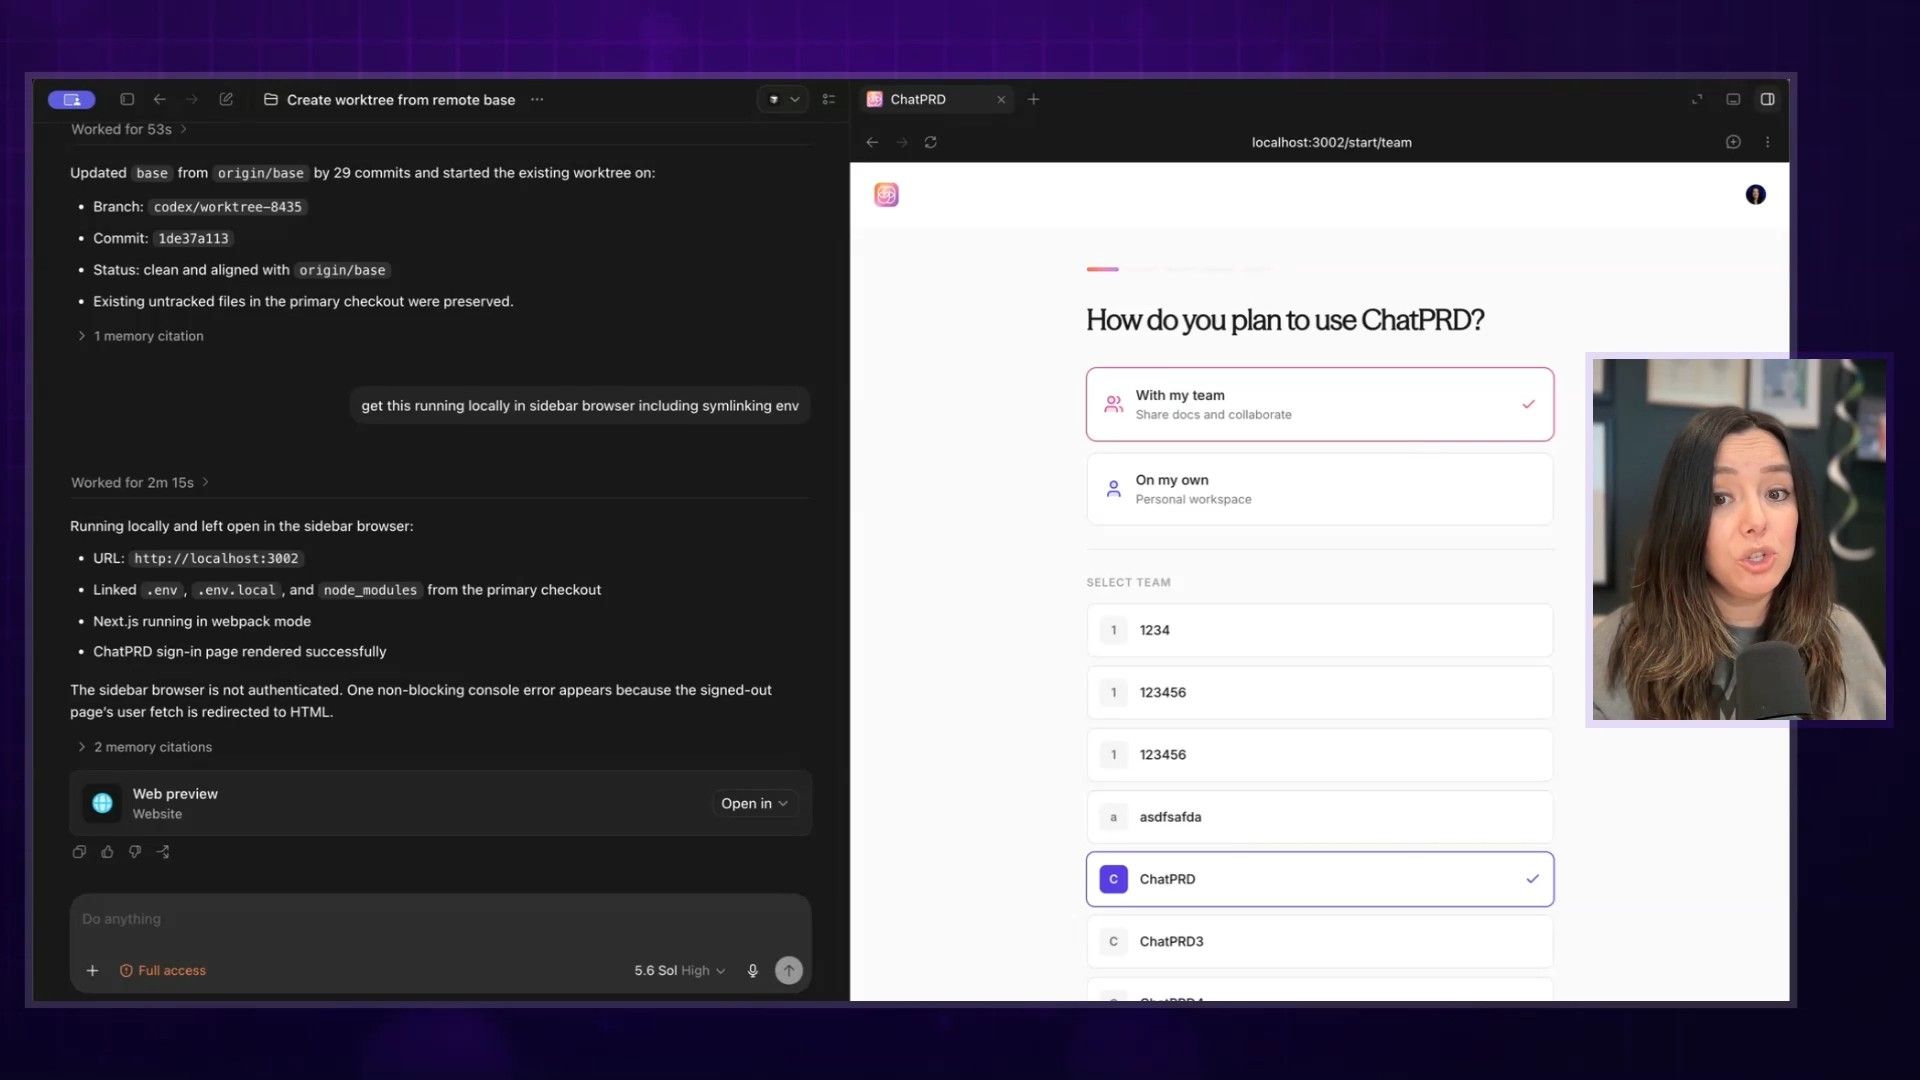The image size is (1920, 1080).
Task: Go forward in the sidebar browser
Action: click(902, 142)
